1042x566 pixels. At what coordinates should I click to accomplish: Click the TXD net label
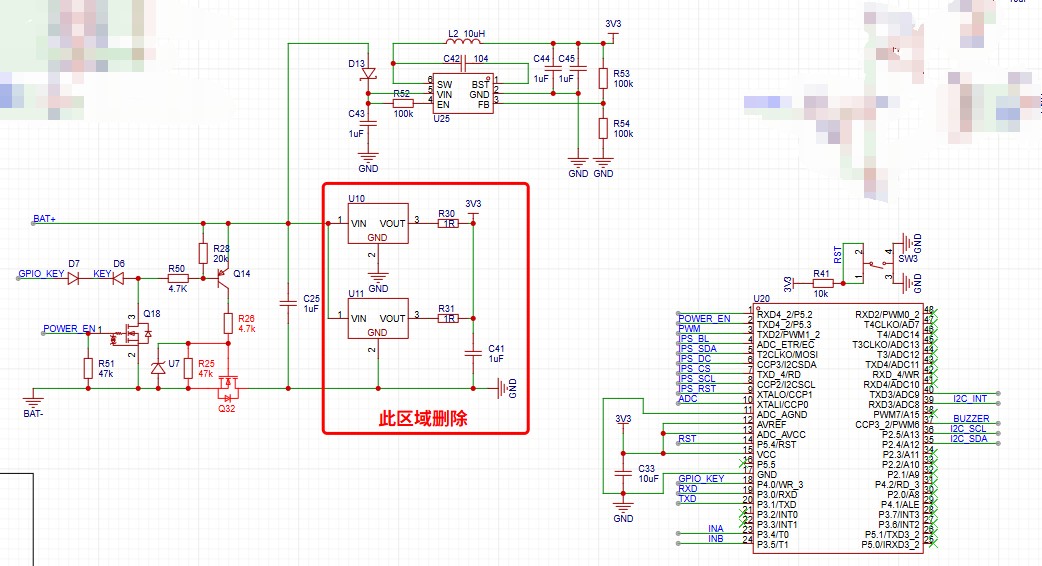click(x=688, y=498)
